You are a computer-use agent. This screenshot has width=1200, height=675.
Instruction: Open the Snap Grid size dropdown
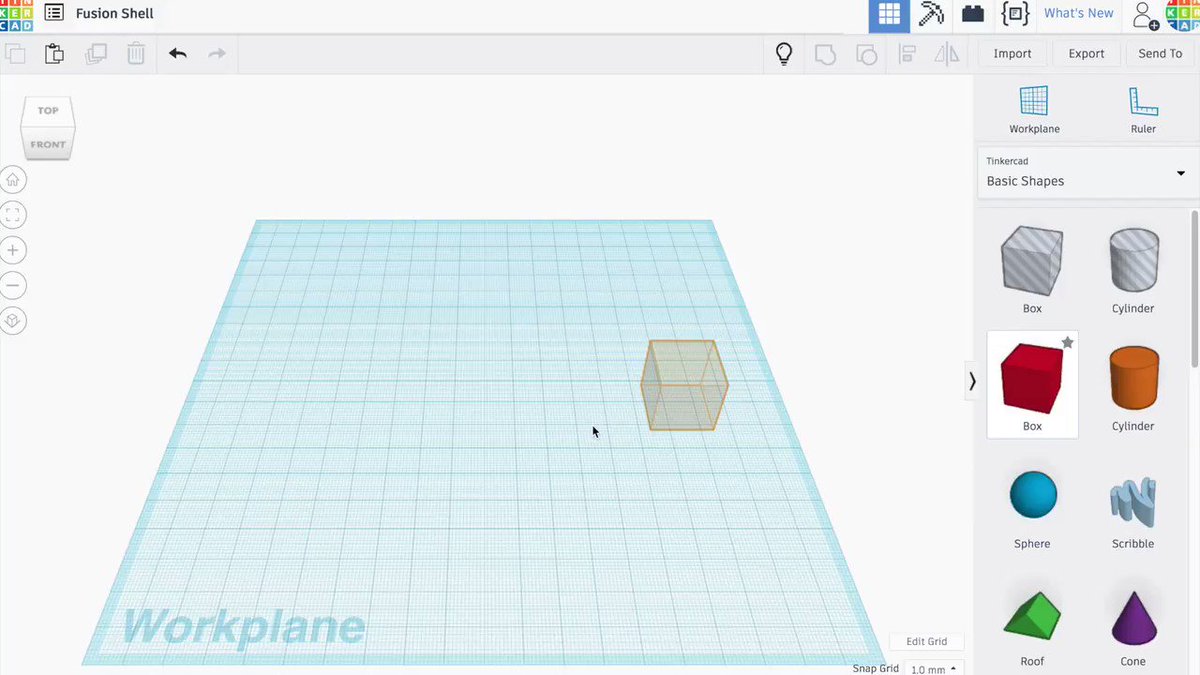pos(932,667)
